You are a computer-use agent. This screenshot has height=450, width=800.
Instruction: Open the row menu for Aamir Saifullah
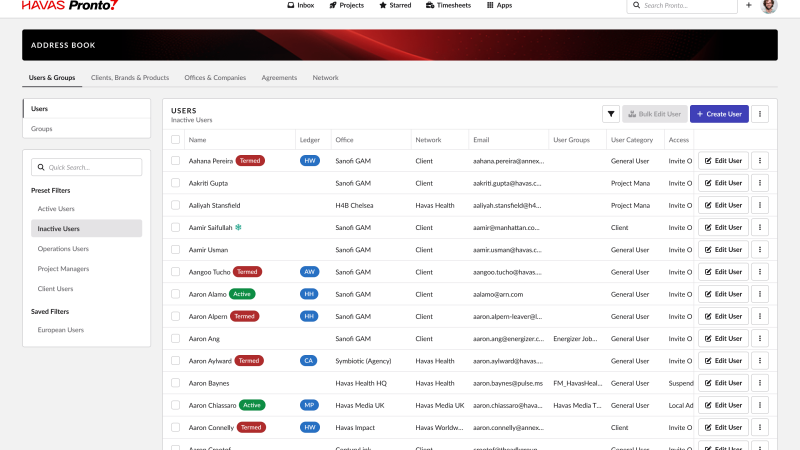(760, 228)
